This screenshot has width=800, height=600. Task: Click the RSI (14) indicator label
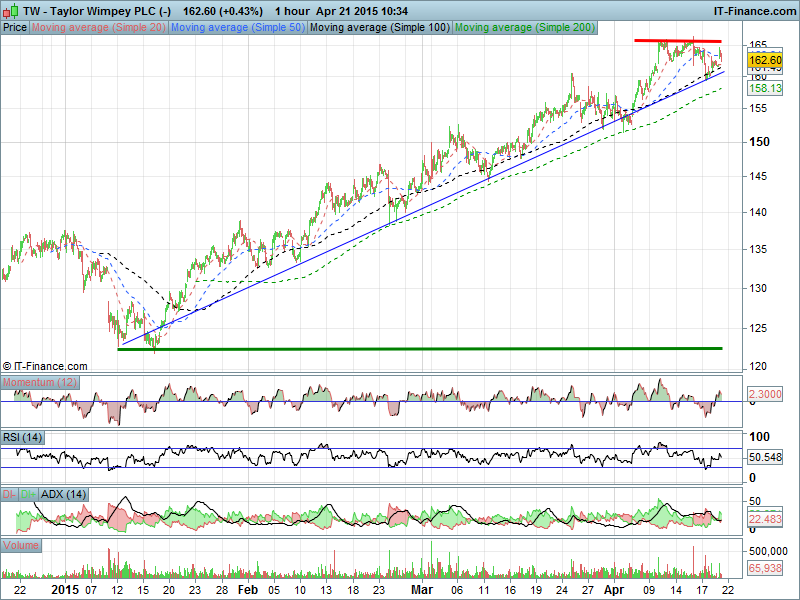tap(22, 437)
